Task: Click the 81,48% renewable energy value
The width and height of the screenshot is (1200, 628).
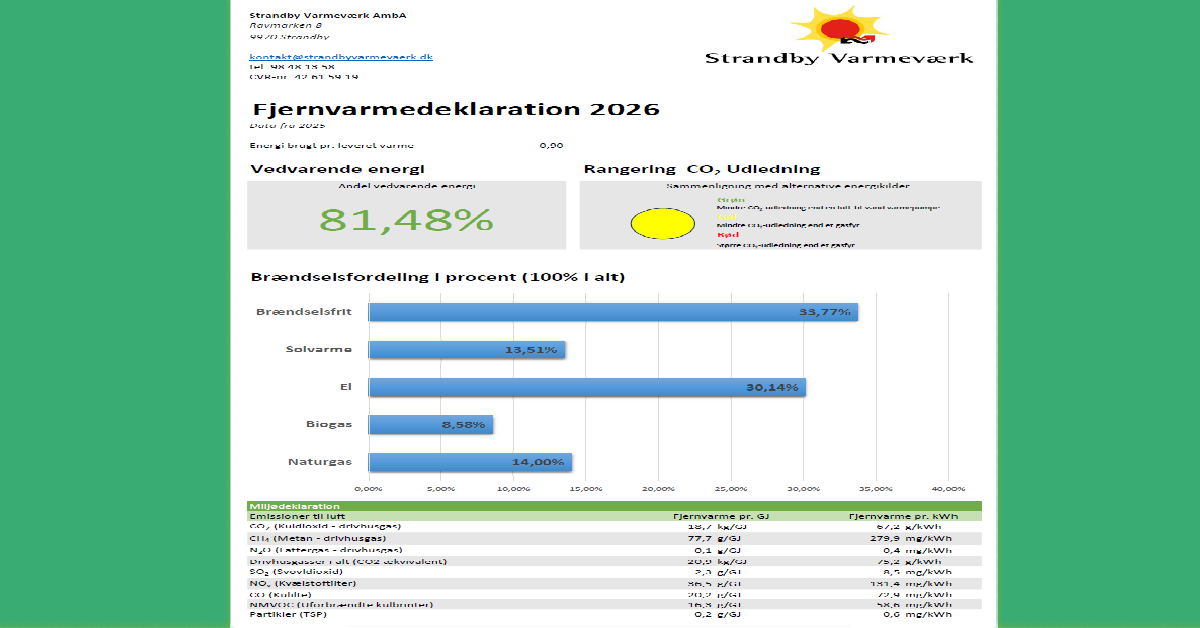Action: coord(406,220)
